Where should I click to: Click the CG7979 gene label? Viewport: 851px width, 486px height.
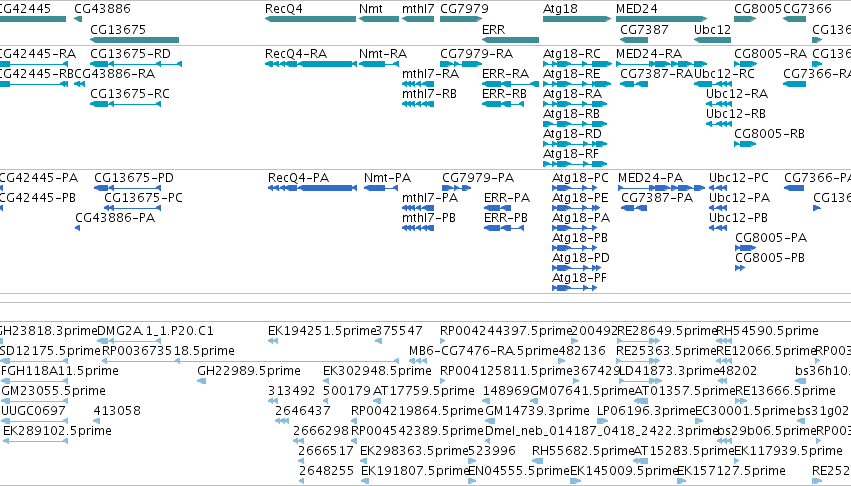(x=465, y=9)
